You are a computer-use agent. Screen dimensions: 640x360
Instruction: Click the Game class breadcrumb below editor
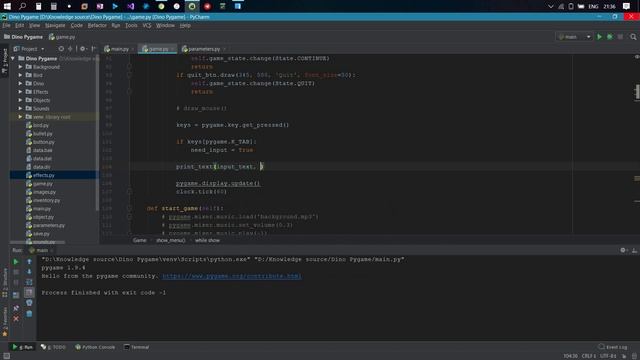tap(140, 240)
